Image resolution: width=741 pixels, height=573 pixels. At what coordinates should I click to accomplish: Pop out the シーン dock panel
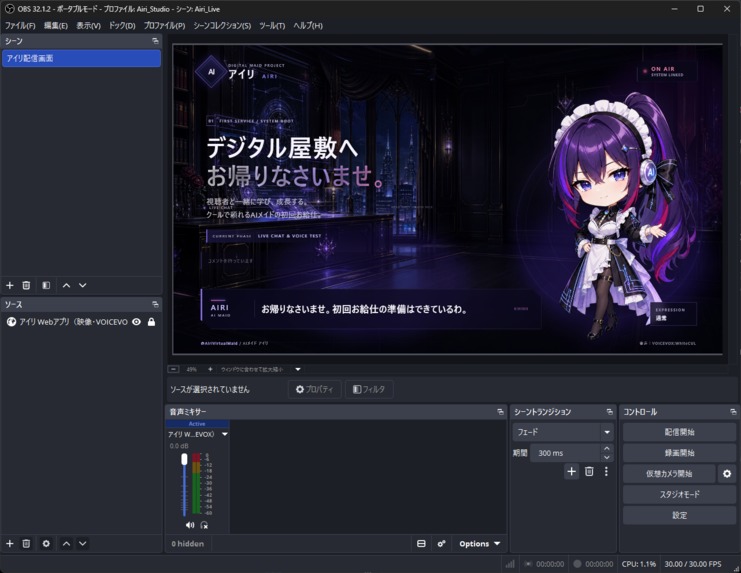pos(155,41)
